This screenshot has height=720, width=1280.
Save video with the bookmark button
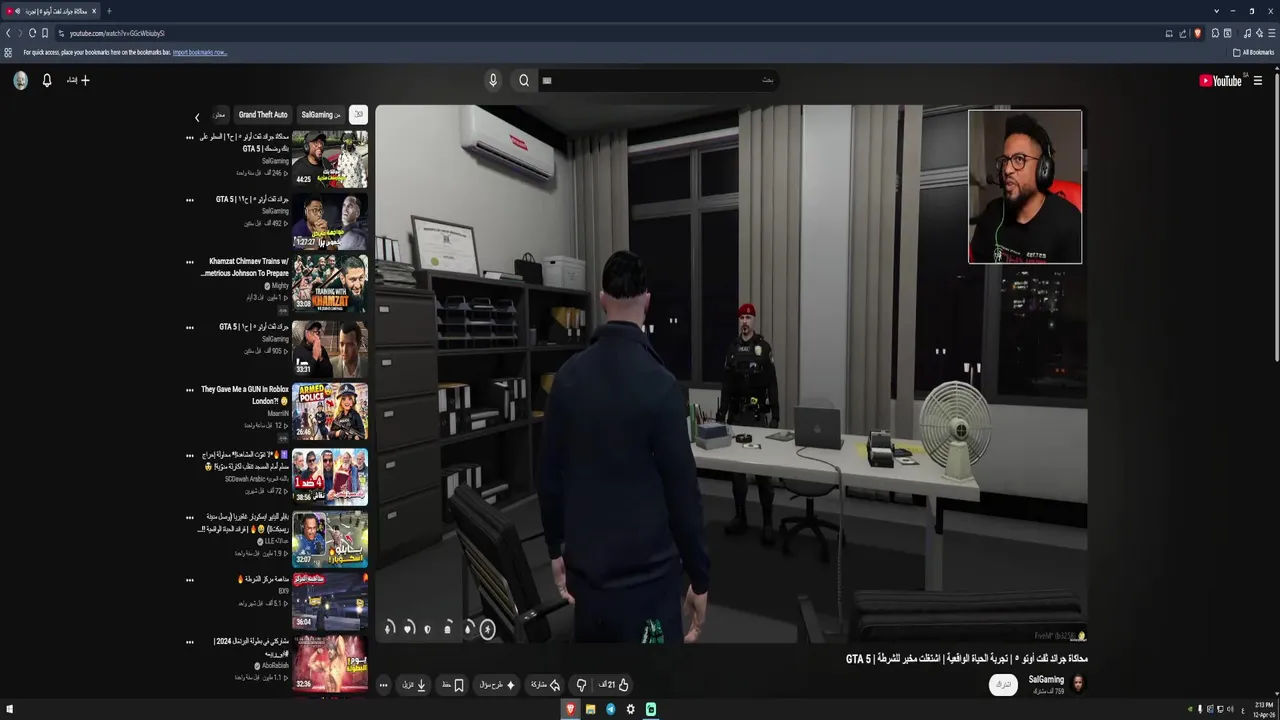pyautogui.click(x=453, y=685)
